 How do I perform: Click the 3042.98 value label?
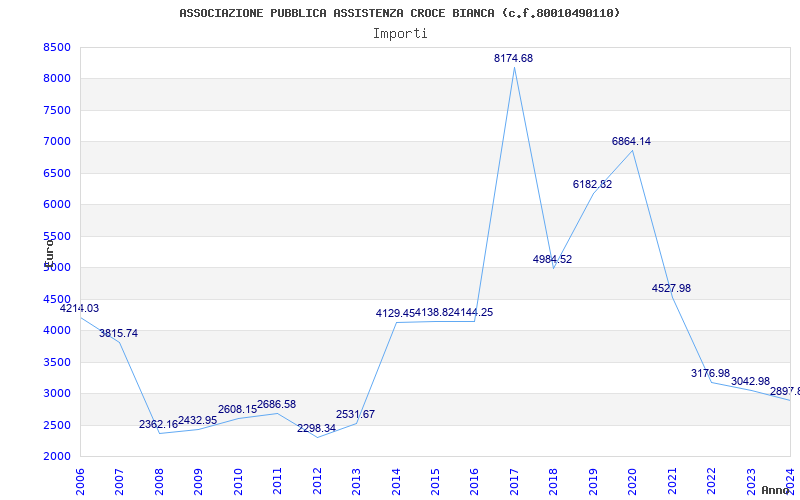[x=751, y=381]
